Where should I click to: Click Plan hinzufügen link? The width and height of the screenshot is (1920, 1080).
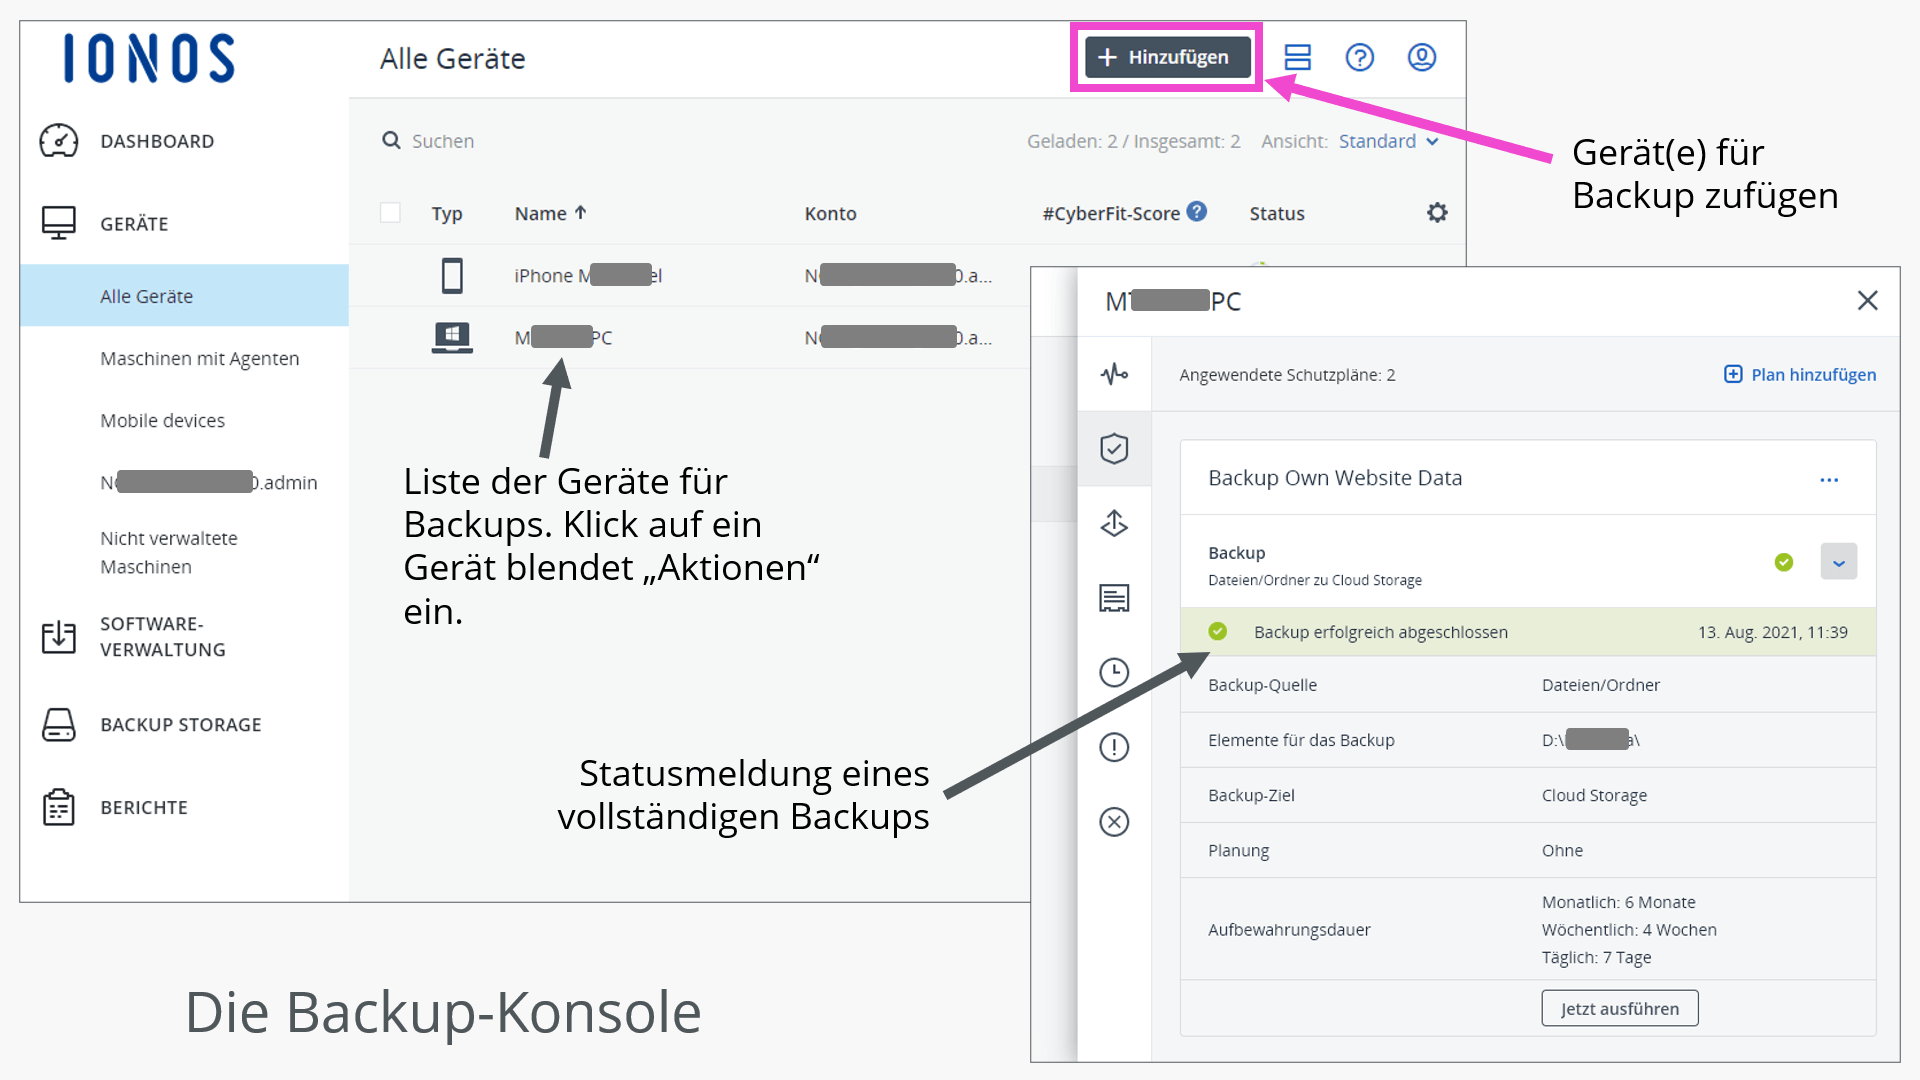tap(1800, 374)
